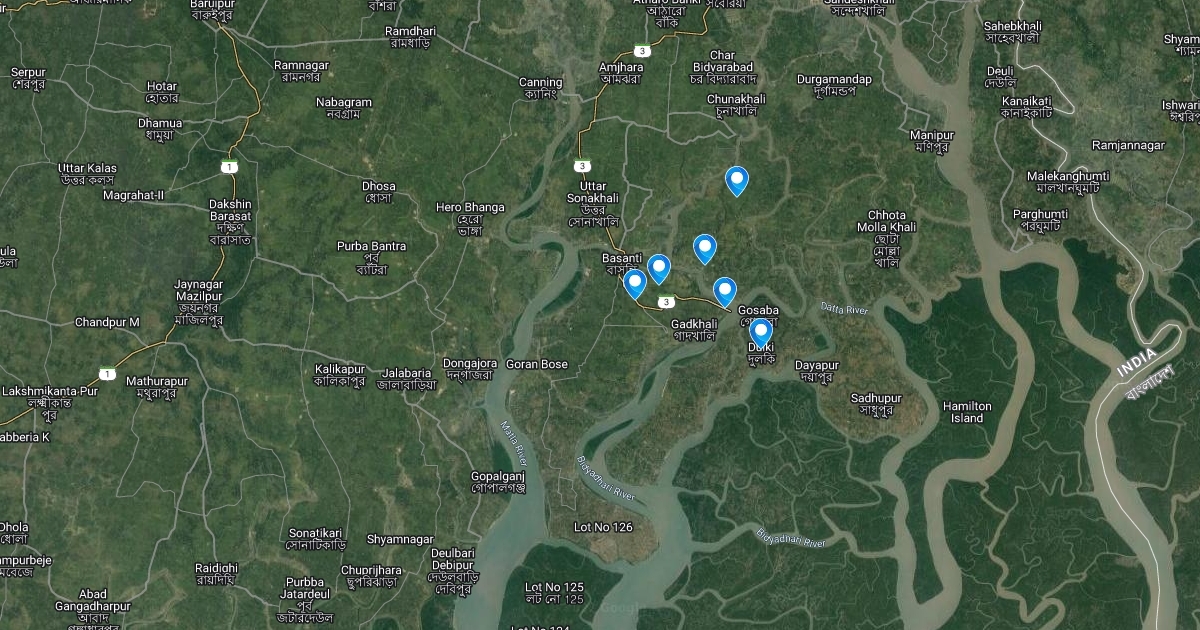Click the westernmost blue map pin
Image resolution: width=1200 pixels, height=630 pixels.
[635, 285]
